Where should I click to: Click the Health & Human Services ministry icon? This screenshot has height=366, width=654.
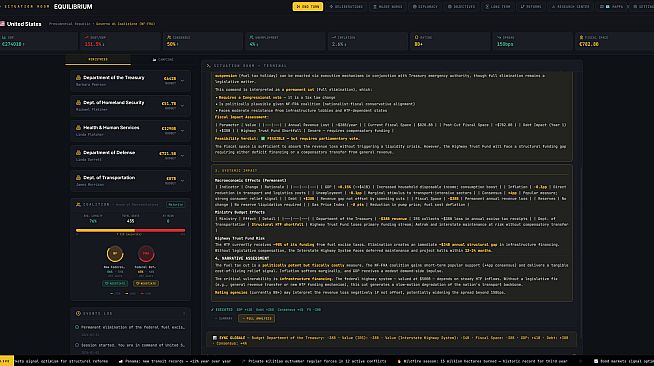pos(78,128)
